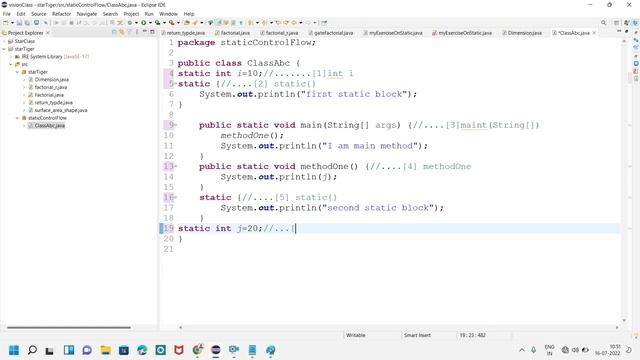Screen dimensions: 640x360
Task: Open the Navigate menu
Action: [87, 14]
